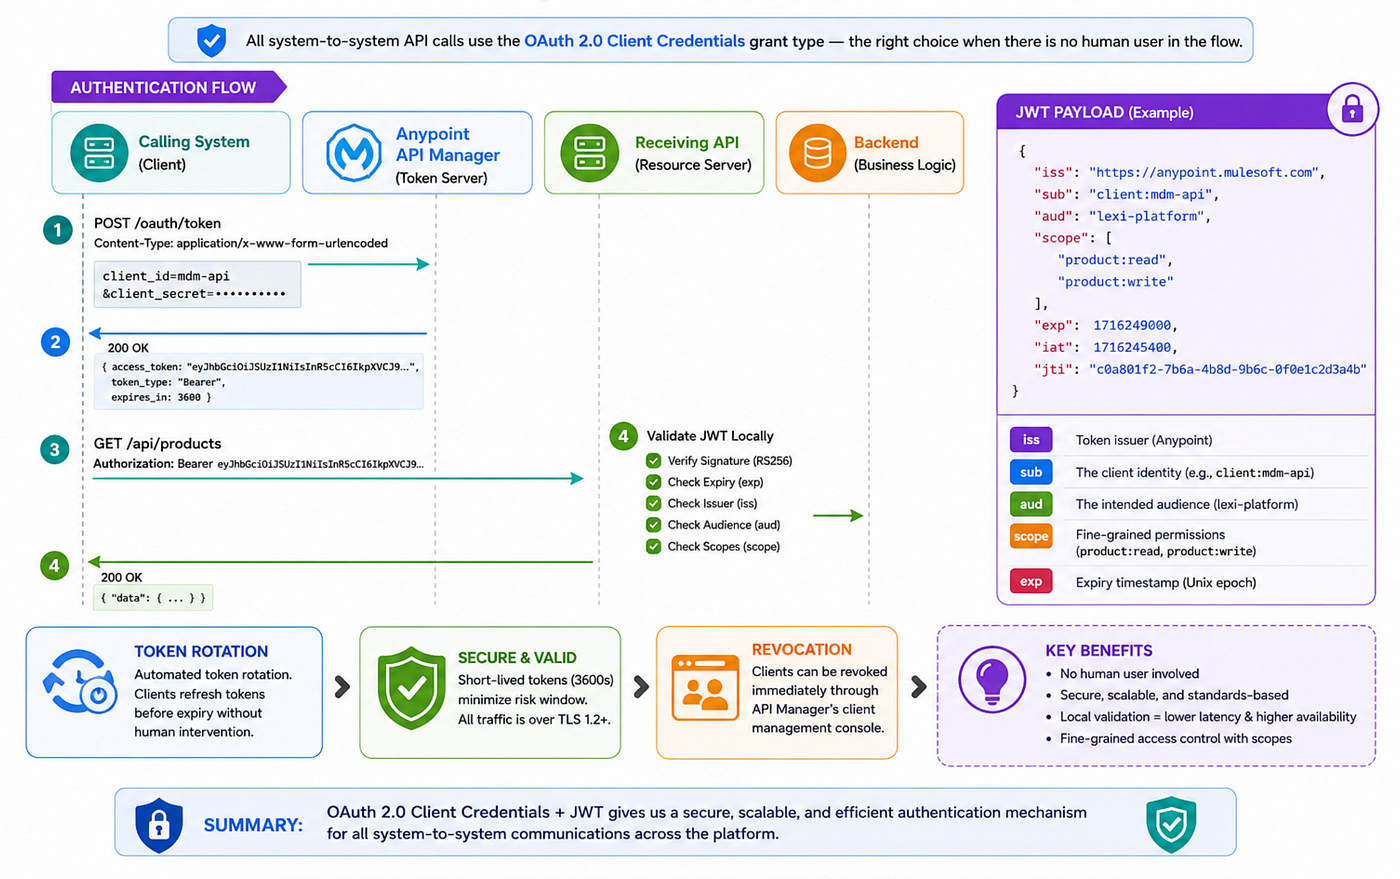This screenshot has width=1400, height=879.
Task: Click the access_token response code box
Action: tap(259, 381)
